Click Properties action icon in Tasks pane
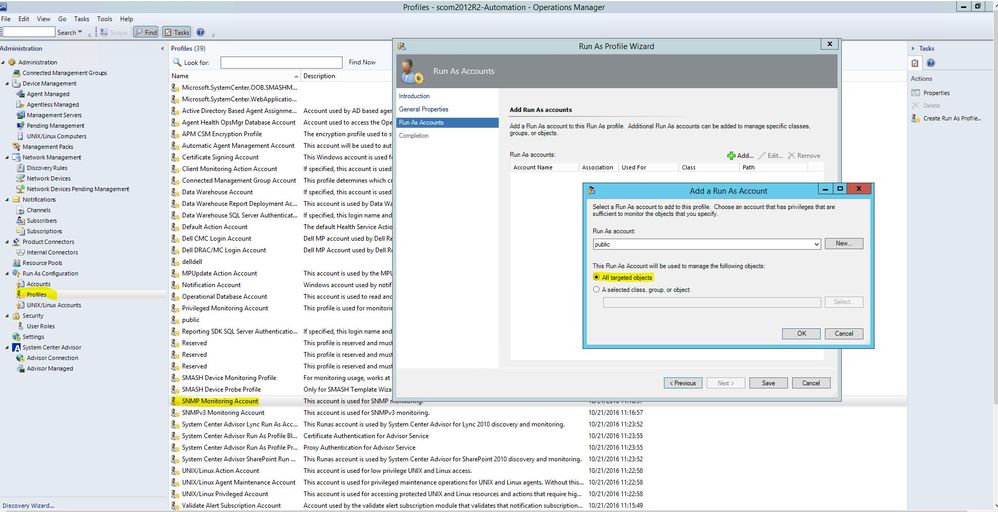 pos(916,93)
